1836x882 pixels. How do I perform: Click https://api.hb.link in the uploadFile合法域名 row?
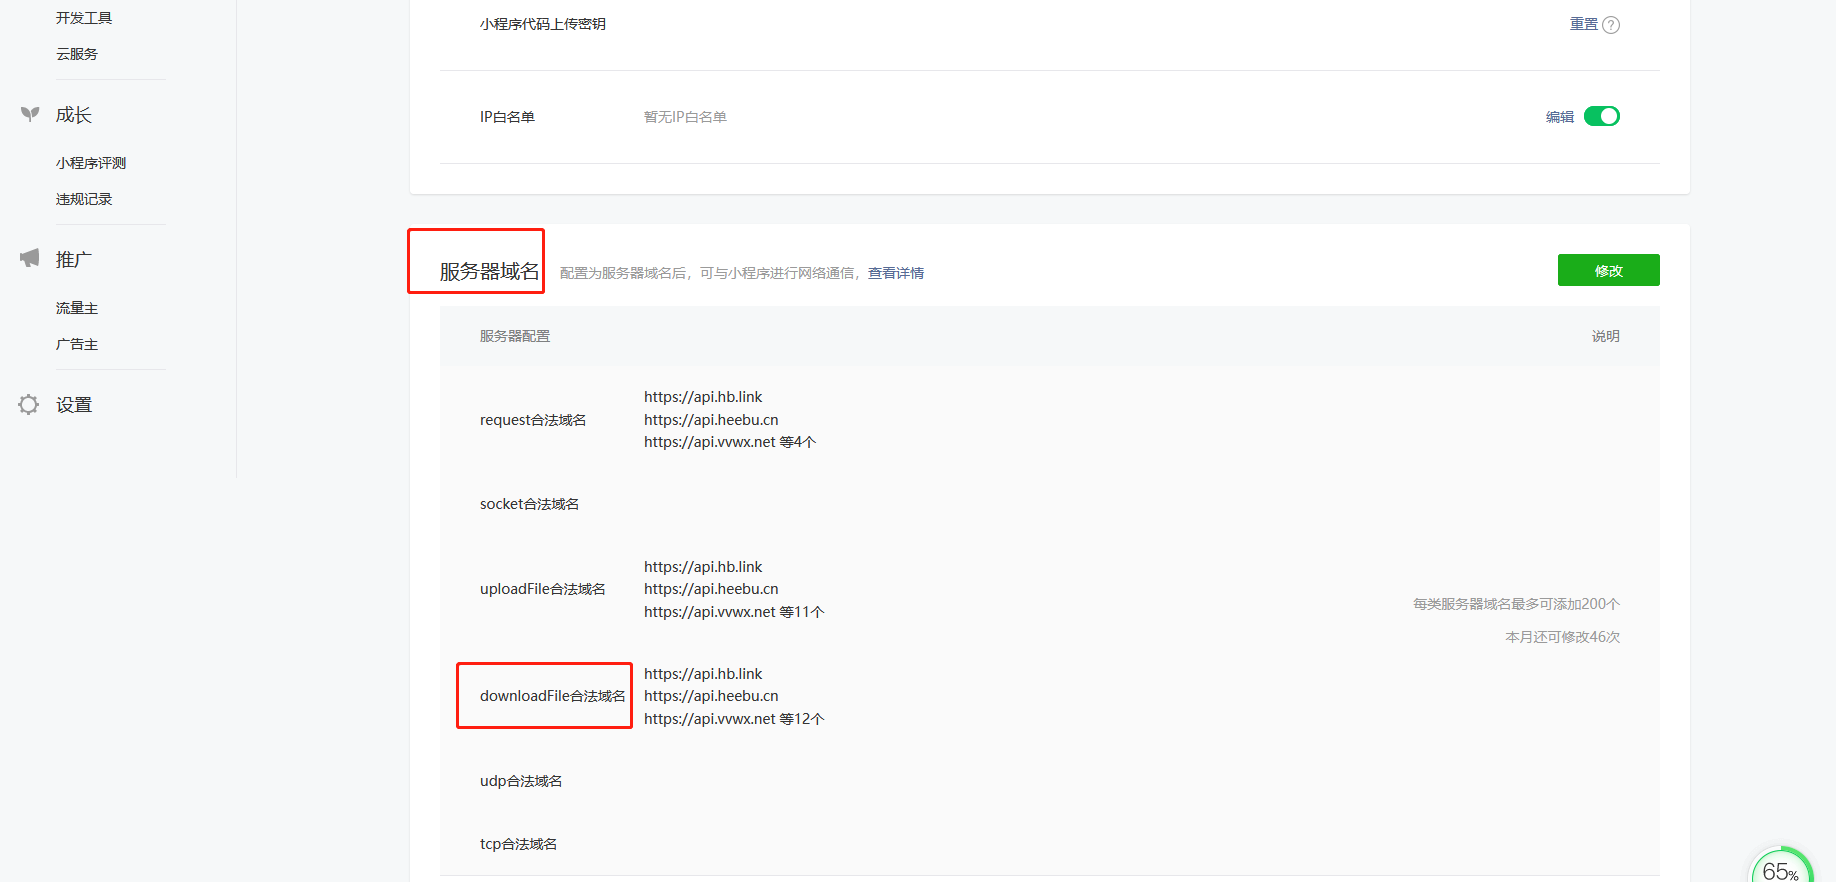coord(703,567)
